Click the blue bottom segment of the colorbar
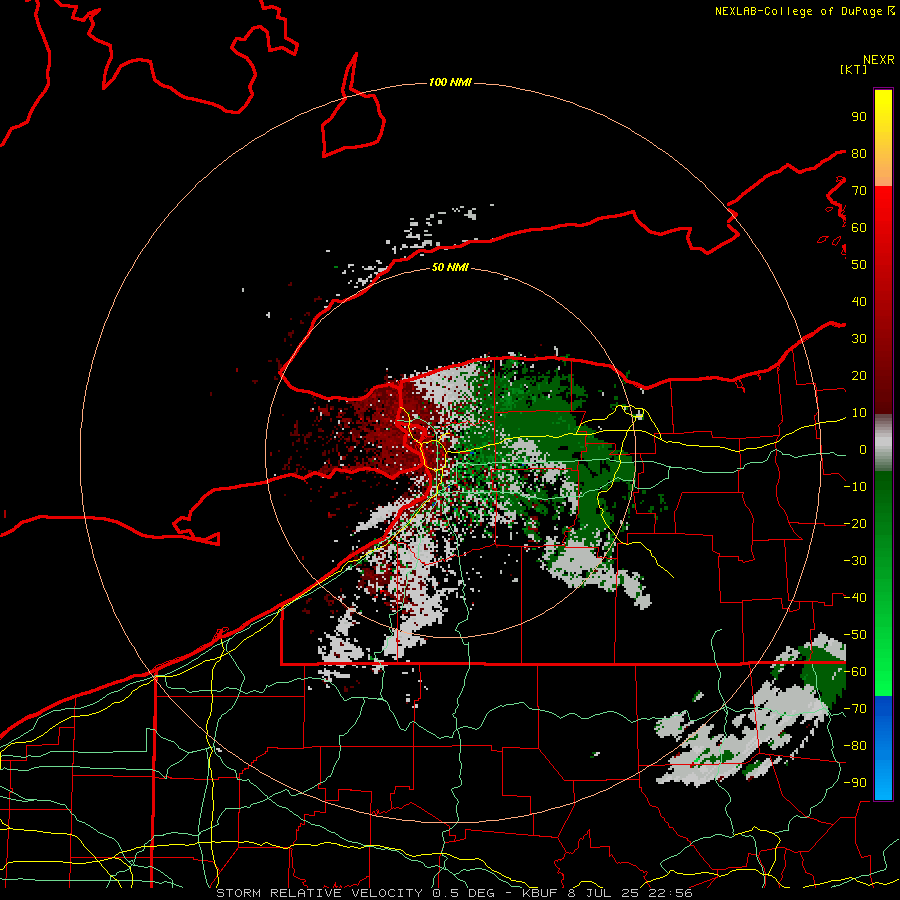The height and width of the screenshot is (900, 900). point(883,747)
